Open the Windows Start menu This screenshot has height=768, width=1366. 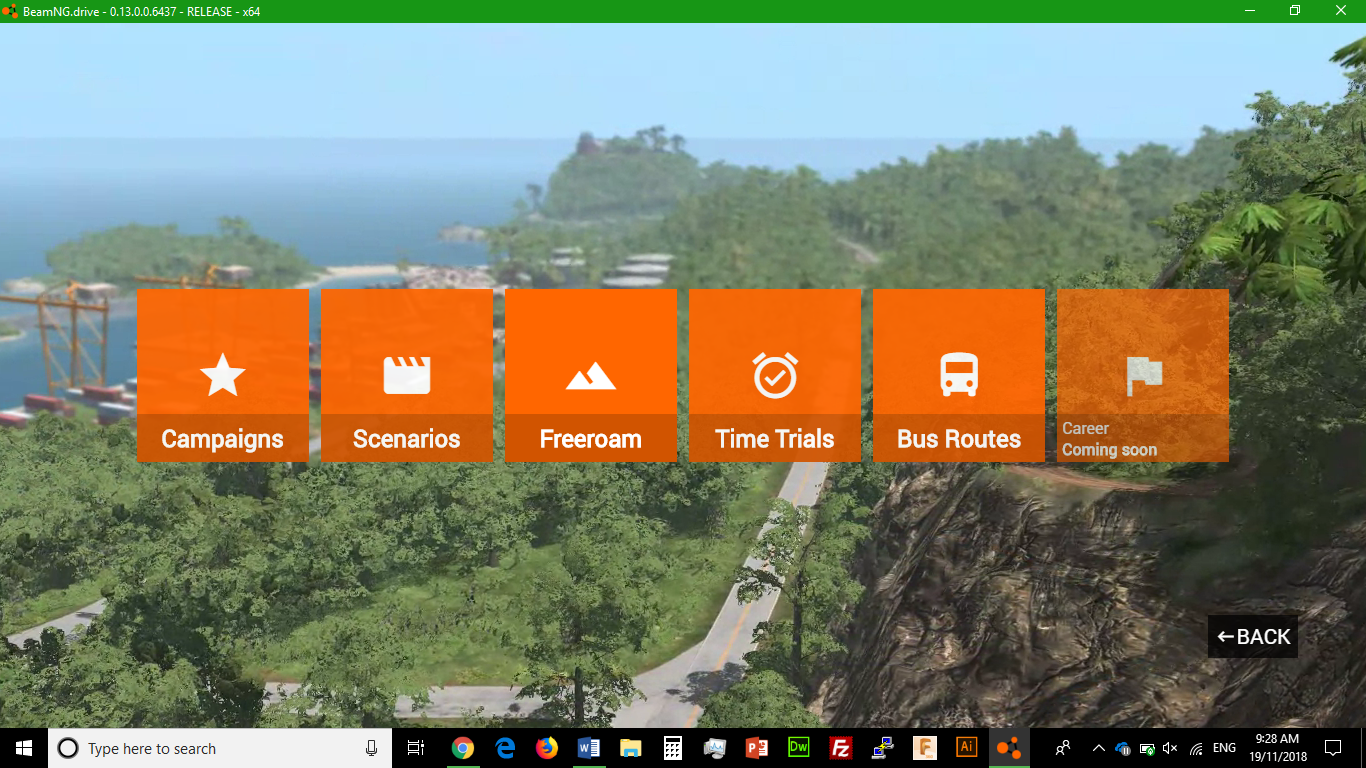24,748
